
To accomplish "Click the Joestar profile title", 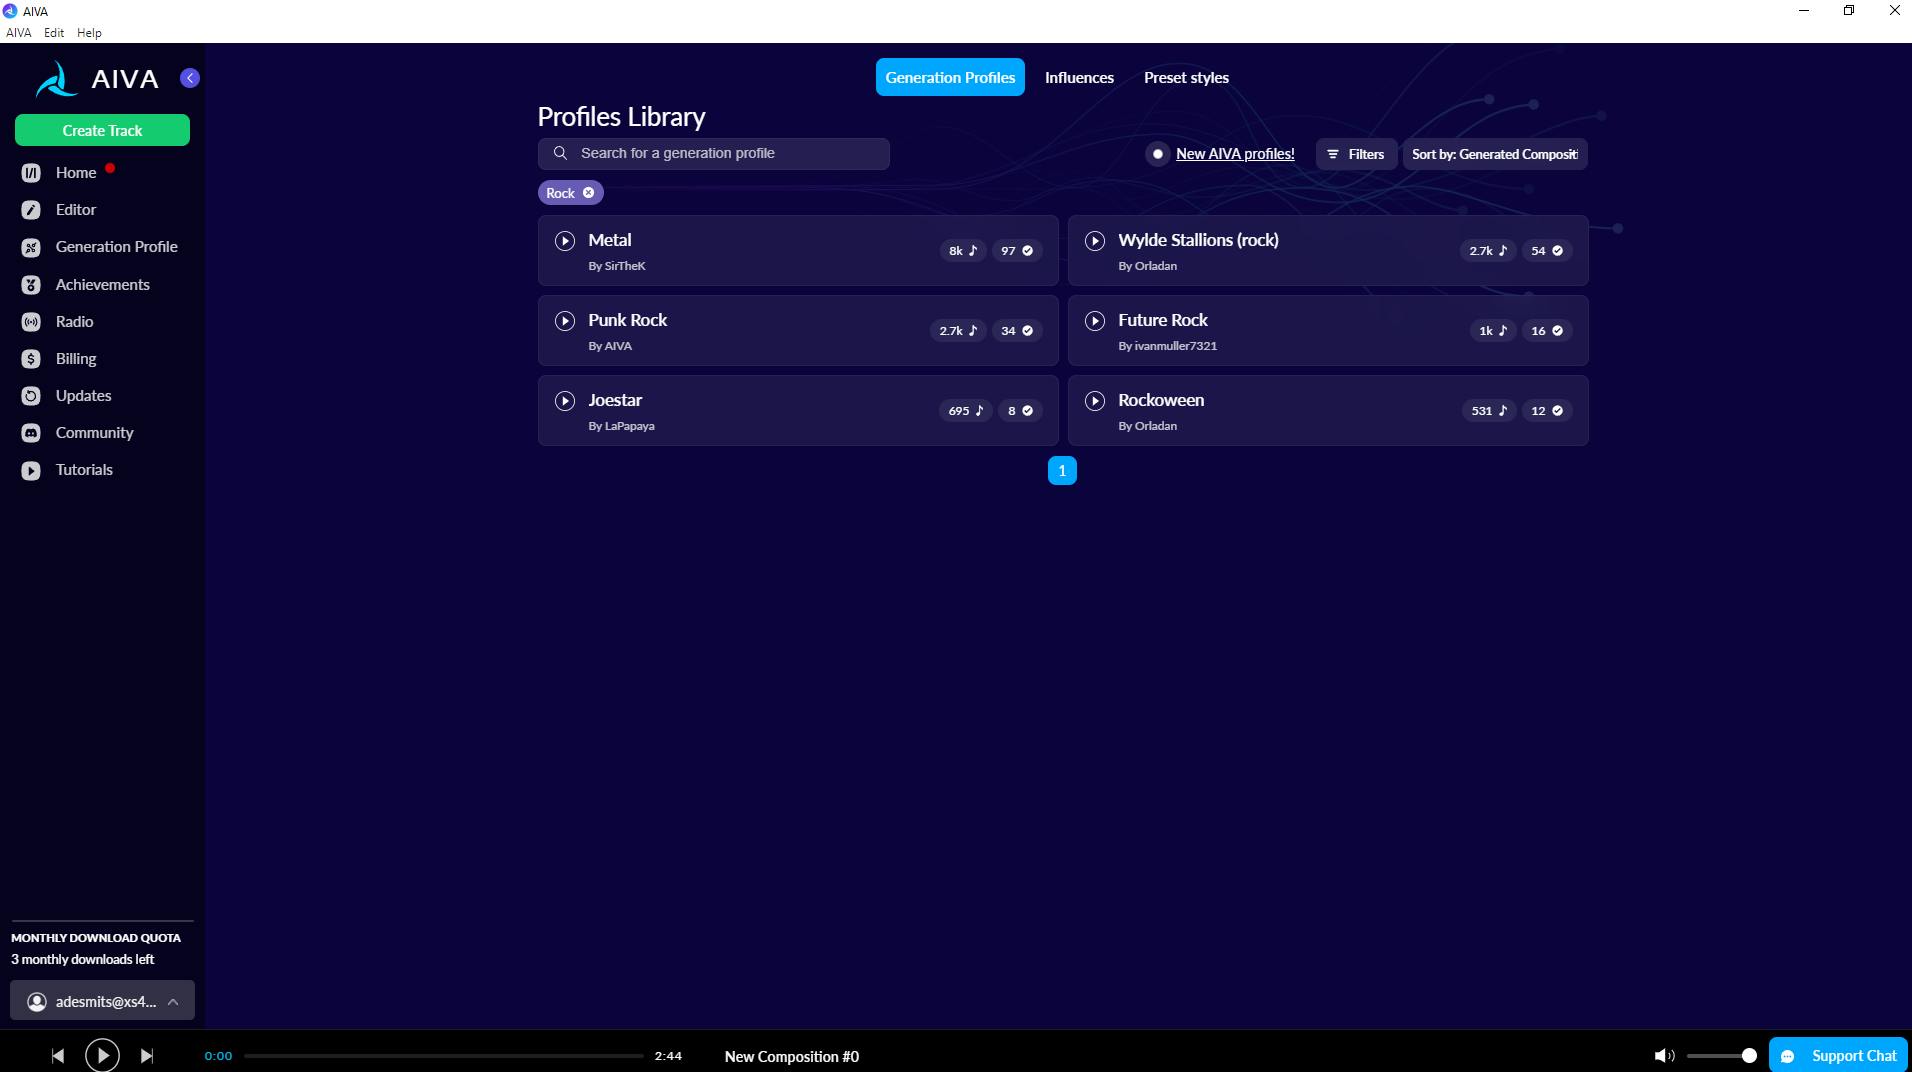I will 615,400.
